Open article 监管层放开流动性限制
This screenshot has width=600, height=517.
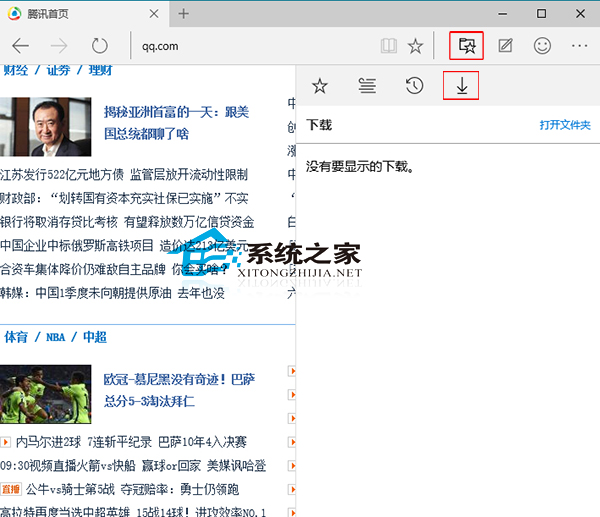pos(189,175)
